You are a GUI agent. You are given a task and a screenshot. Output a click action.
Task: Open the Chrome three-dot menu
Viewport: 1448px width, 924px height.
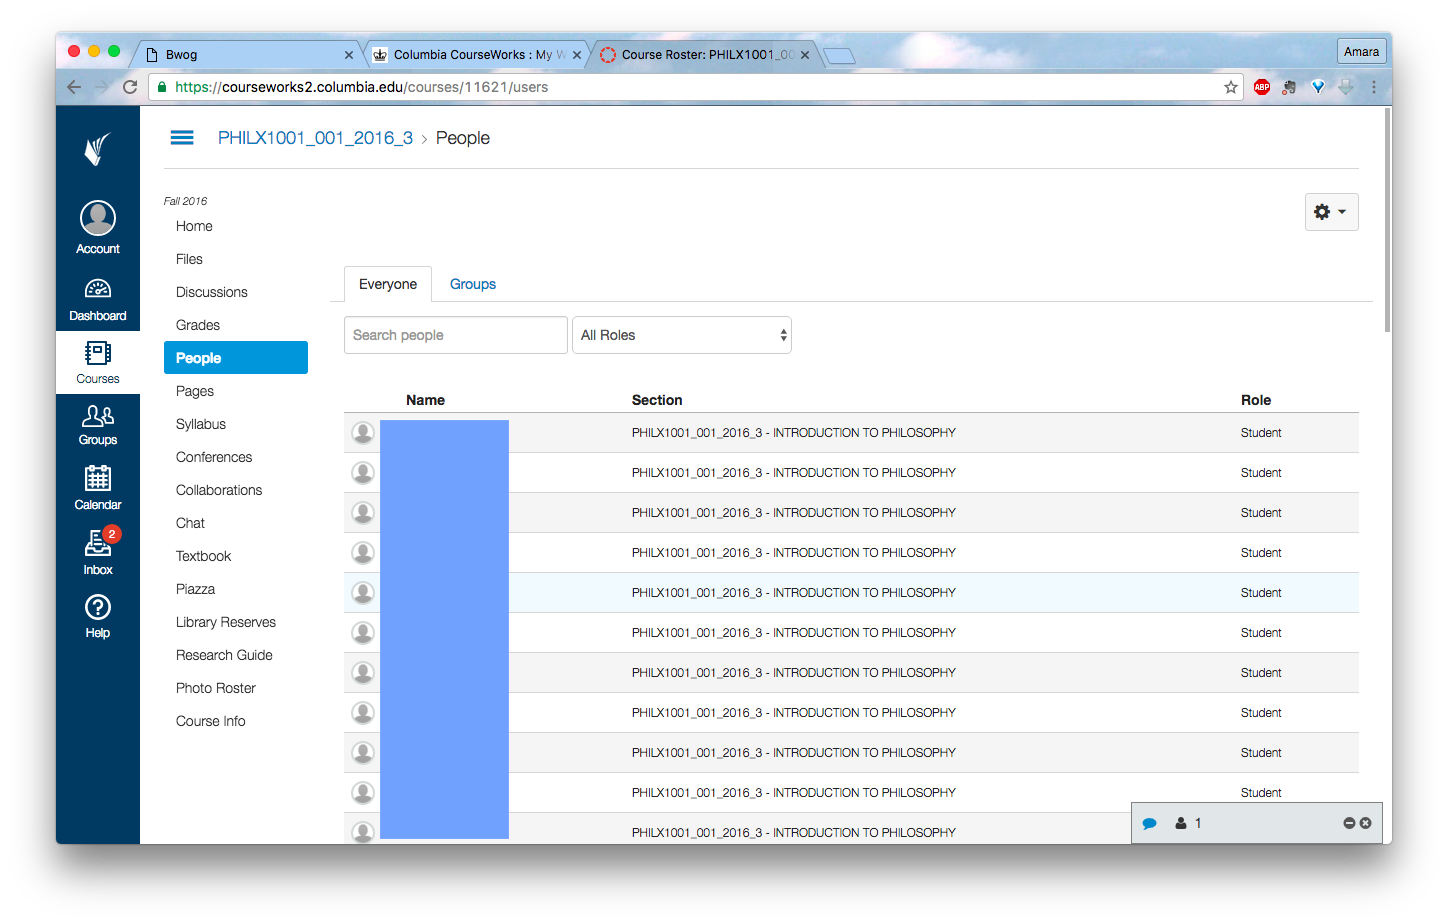[1374, 87]
